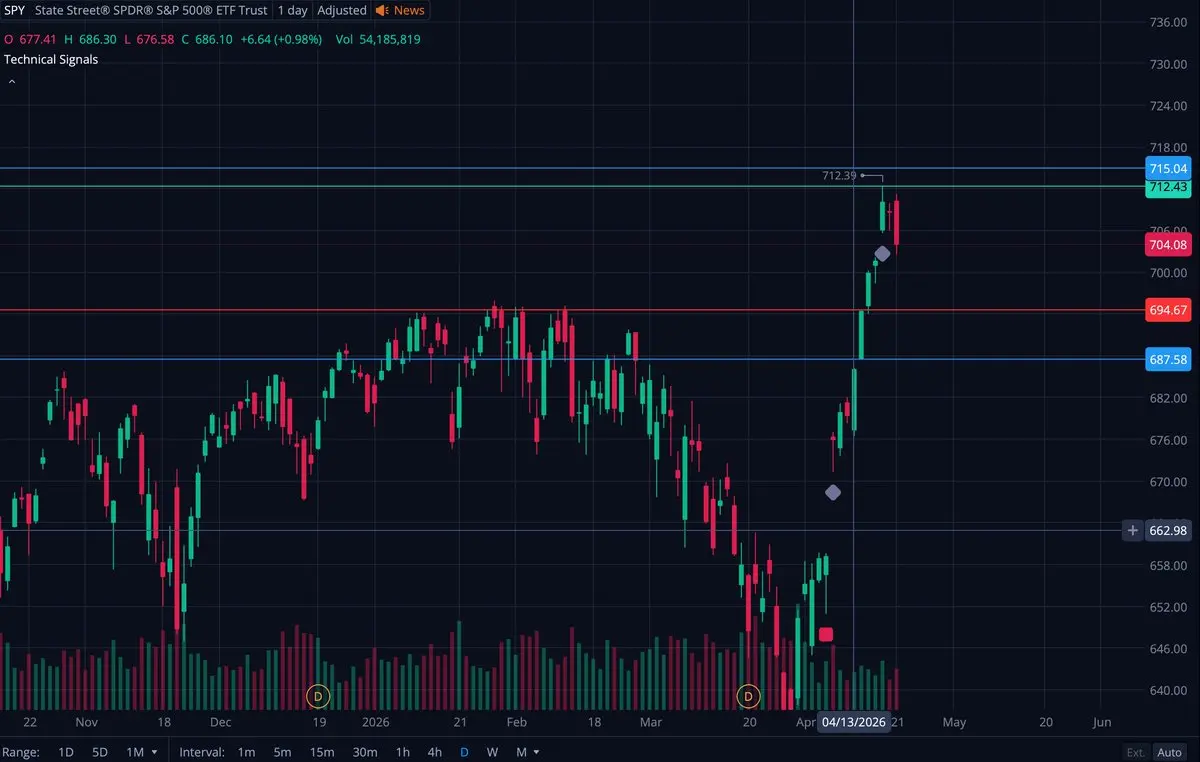This screenshot has height=762, width=1200.
Task: Click the 2026 time axis label
Action: (x=376, y=722)
